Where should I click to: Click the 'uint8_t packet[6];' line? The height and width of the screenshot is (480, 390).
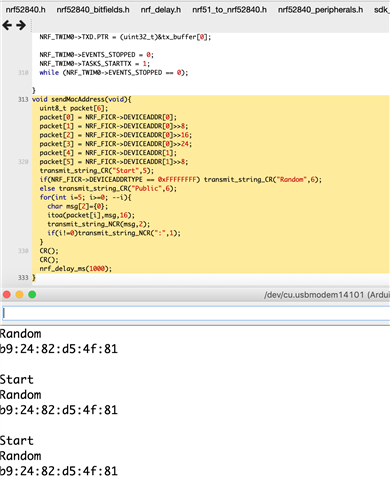click(x=74, y=108)
